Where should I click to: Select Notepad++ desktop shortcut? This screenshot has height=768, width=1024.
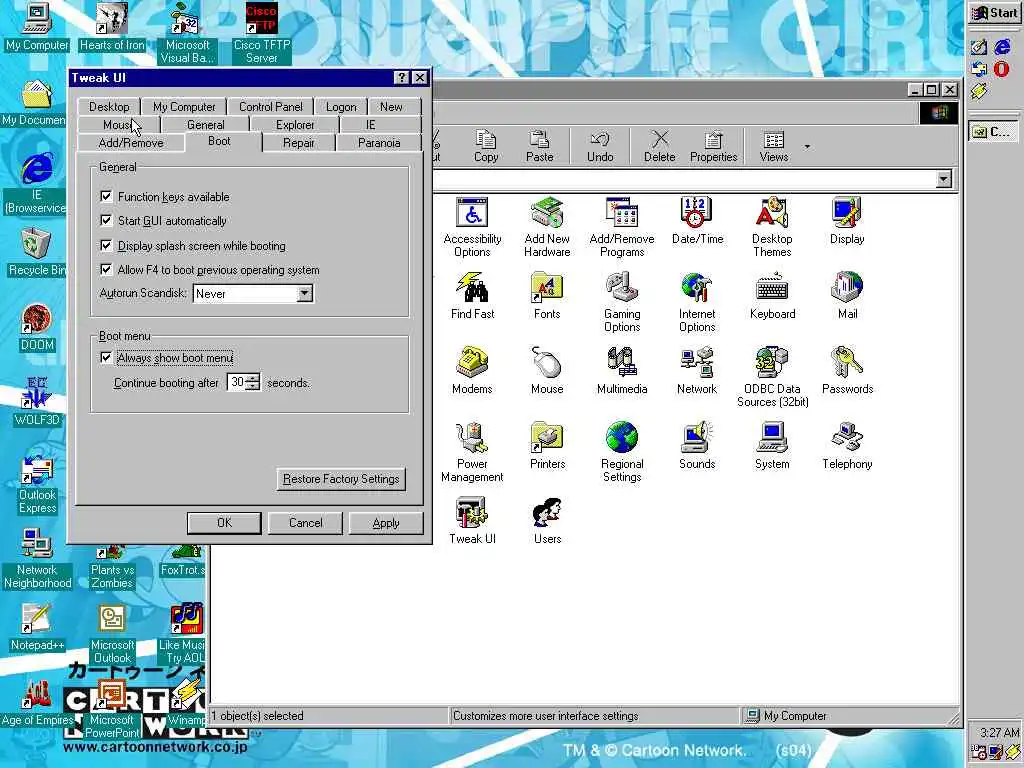[x=37, y=627]
